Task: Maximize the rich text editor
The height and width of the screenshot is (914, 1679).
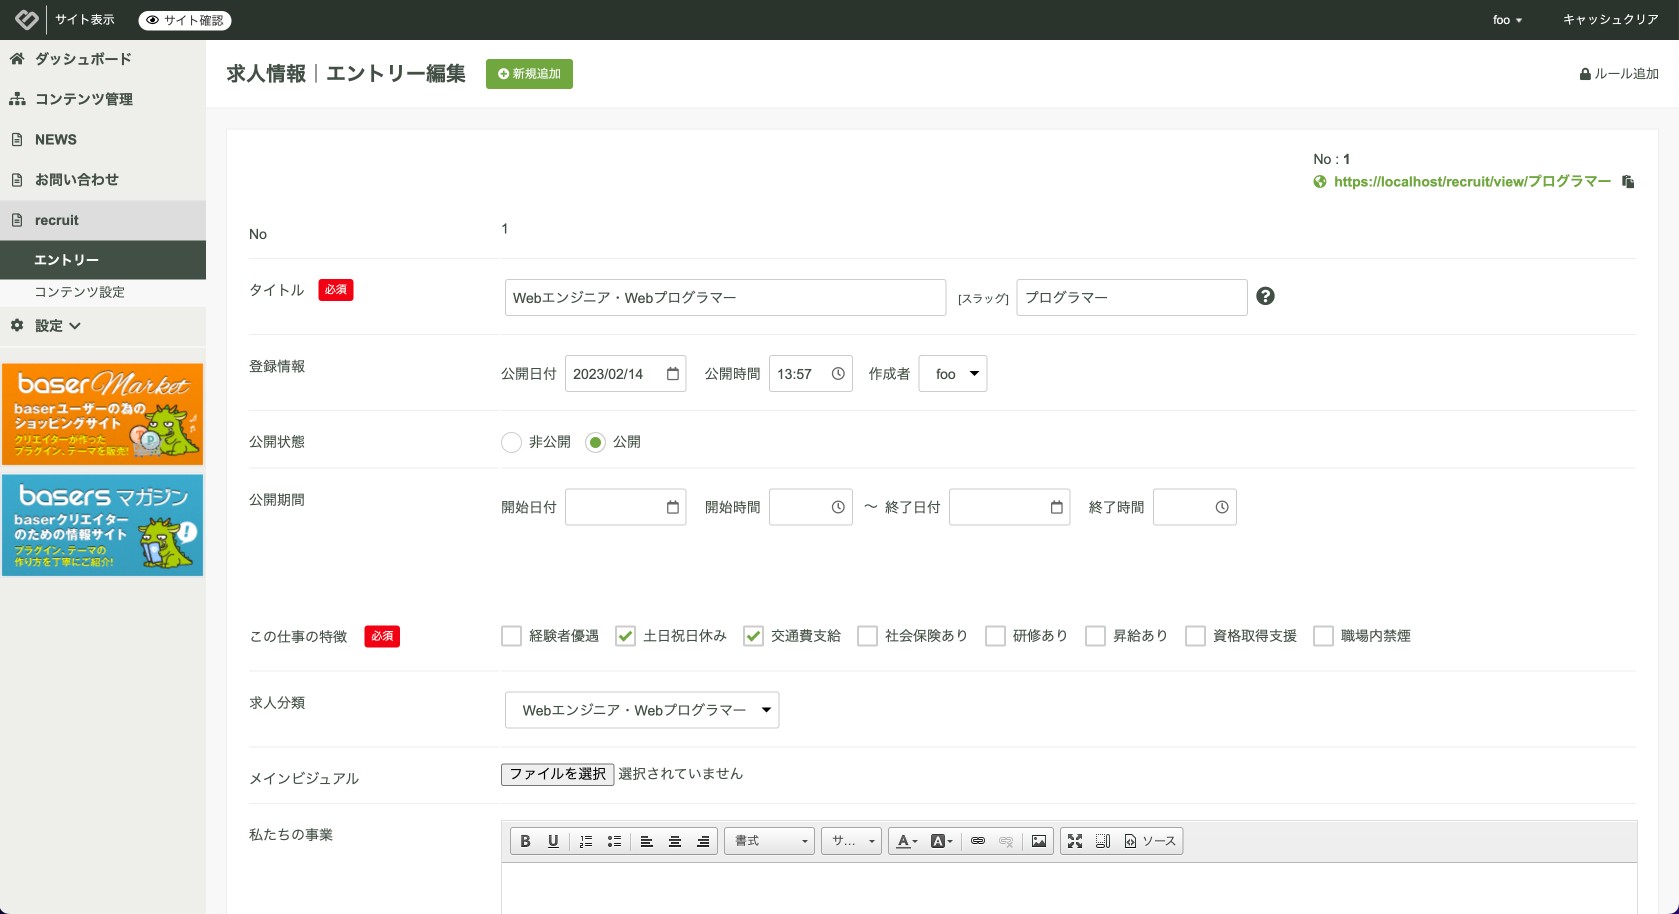Action: (1075, 841)
